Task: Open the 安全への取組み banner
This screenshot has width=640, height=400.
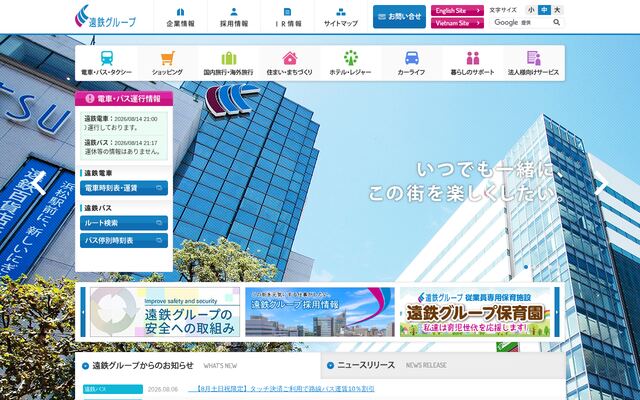Action: 165,312
